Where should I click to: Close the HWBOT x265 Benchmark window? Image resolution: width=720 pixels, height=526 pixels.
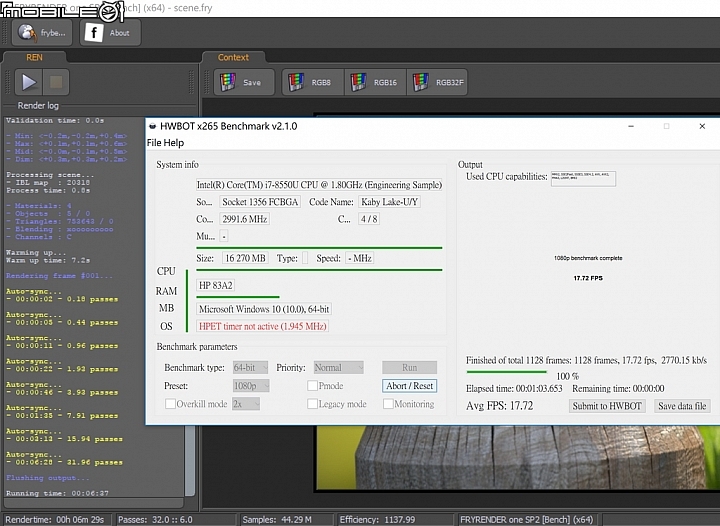coord(702,126)
